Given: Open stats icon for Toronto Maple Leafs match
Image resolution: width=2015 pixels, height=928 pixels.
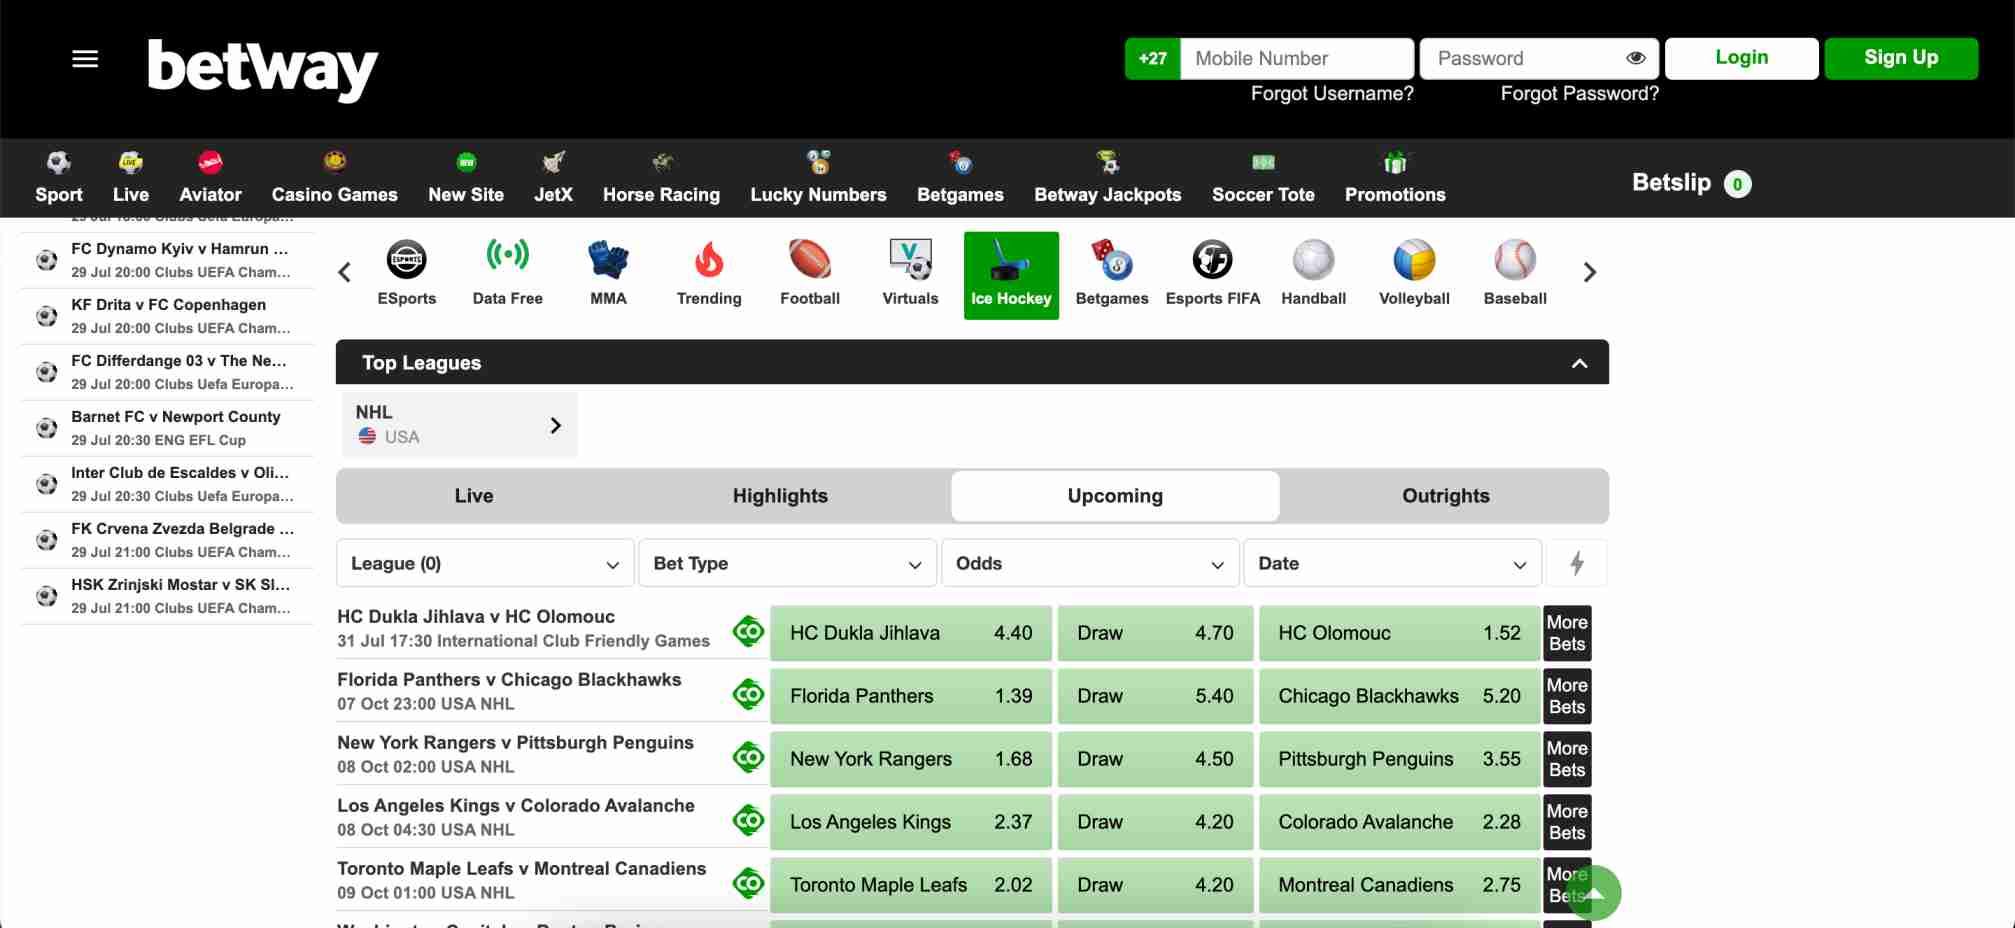Looking at the screenshot, I should tap(748, 883).
